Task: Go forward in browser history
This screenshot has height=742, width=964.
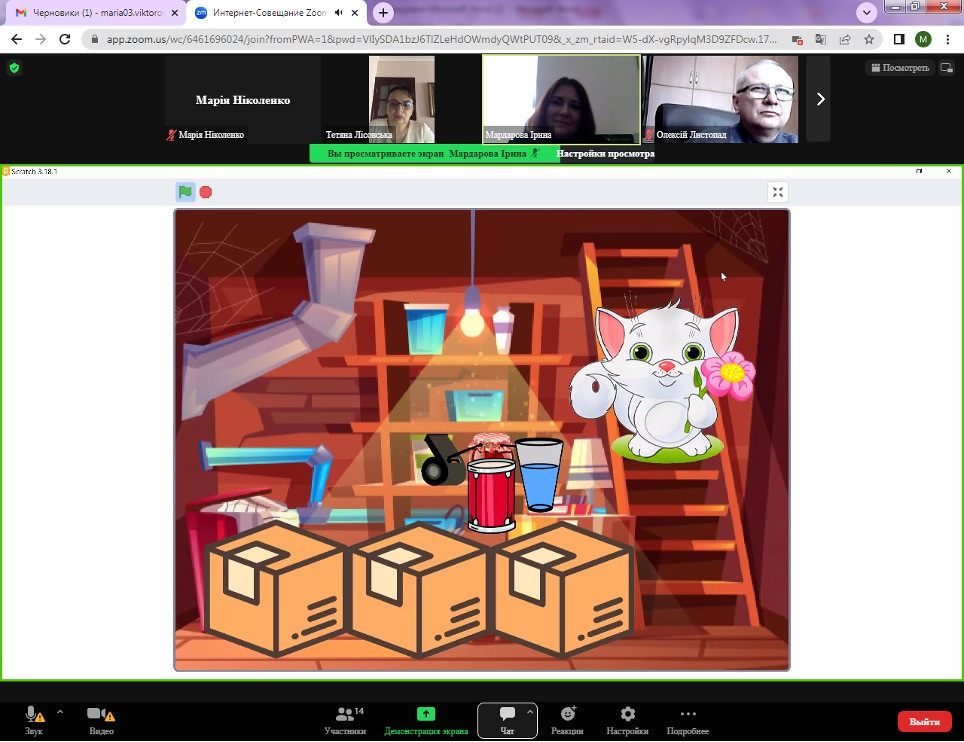Action: point(41,39)
